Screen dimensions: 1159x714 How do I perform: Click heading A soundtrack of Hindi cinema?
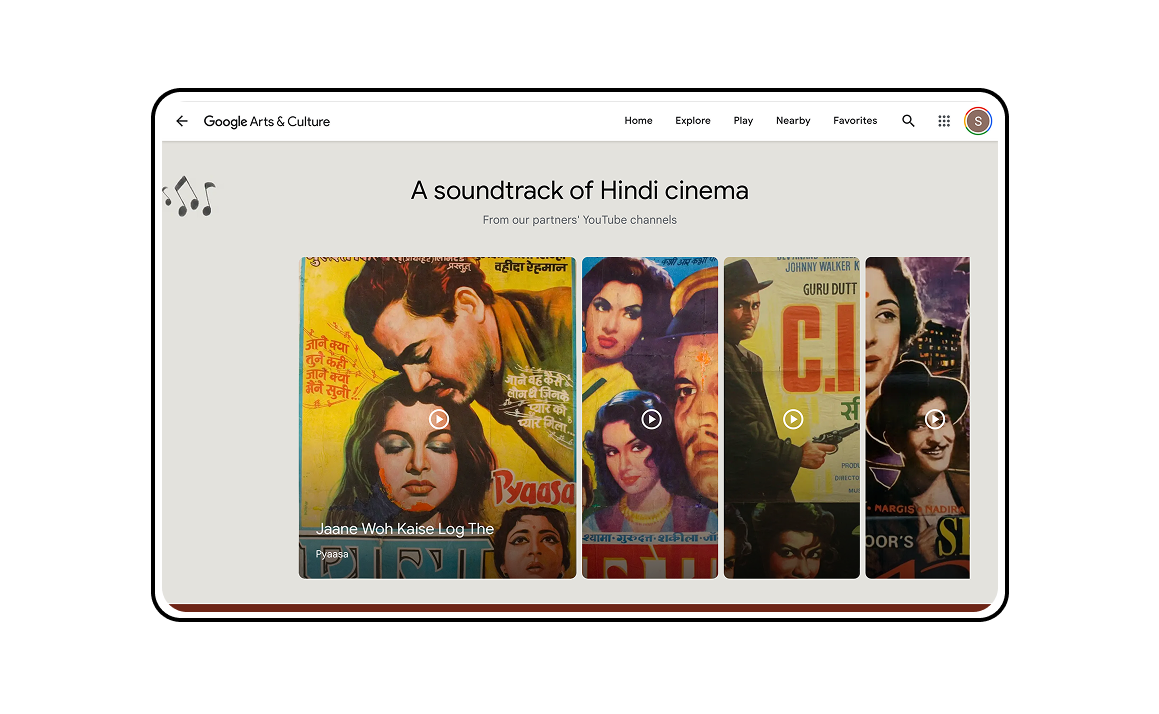pos(579,190)
